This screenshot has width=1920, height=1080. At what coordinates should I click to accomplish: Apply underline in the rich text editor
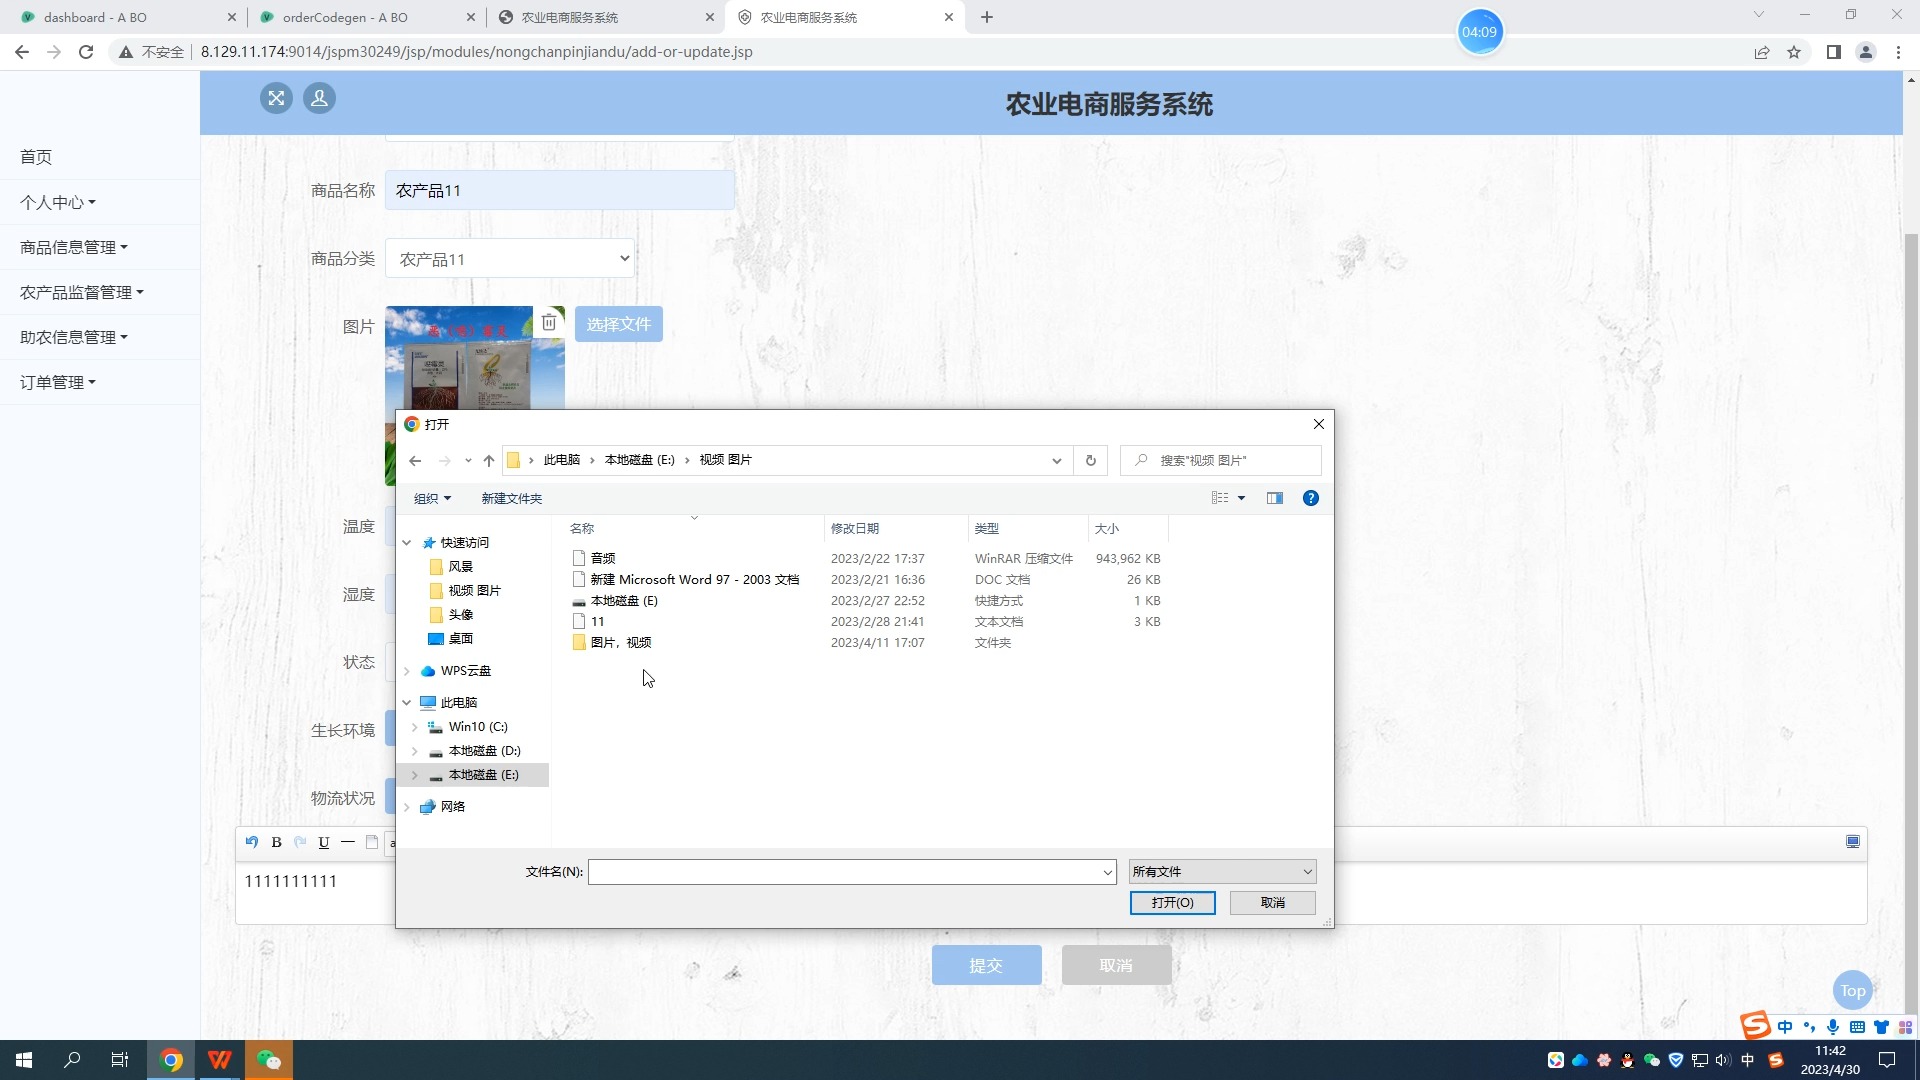pyautogui.click(x=324, y=842)
